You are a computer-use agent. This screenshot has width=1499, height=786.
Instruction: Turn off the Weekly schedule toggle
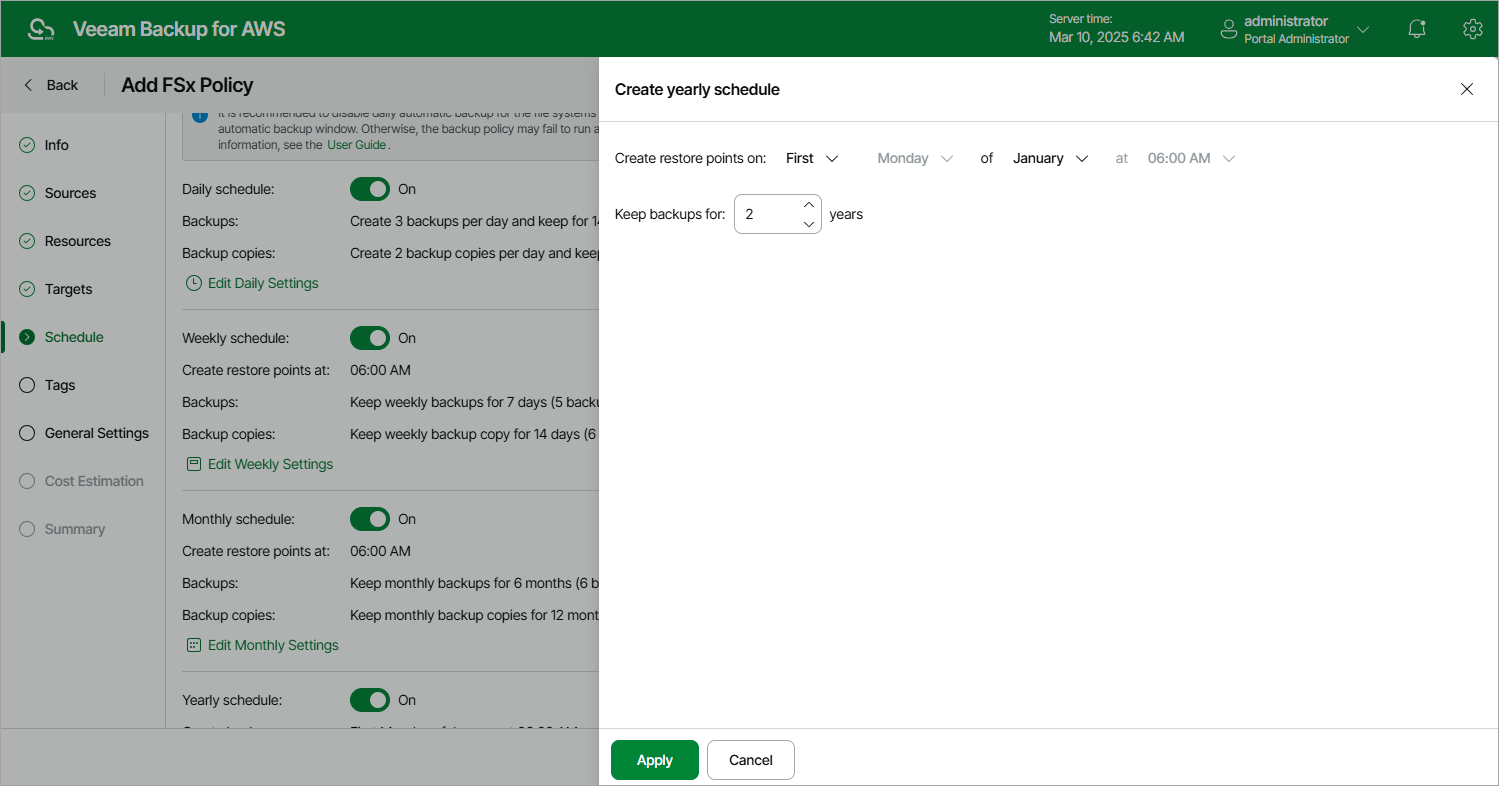[x=370, y=338]
